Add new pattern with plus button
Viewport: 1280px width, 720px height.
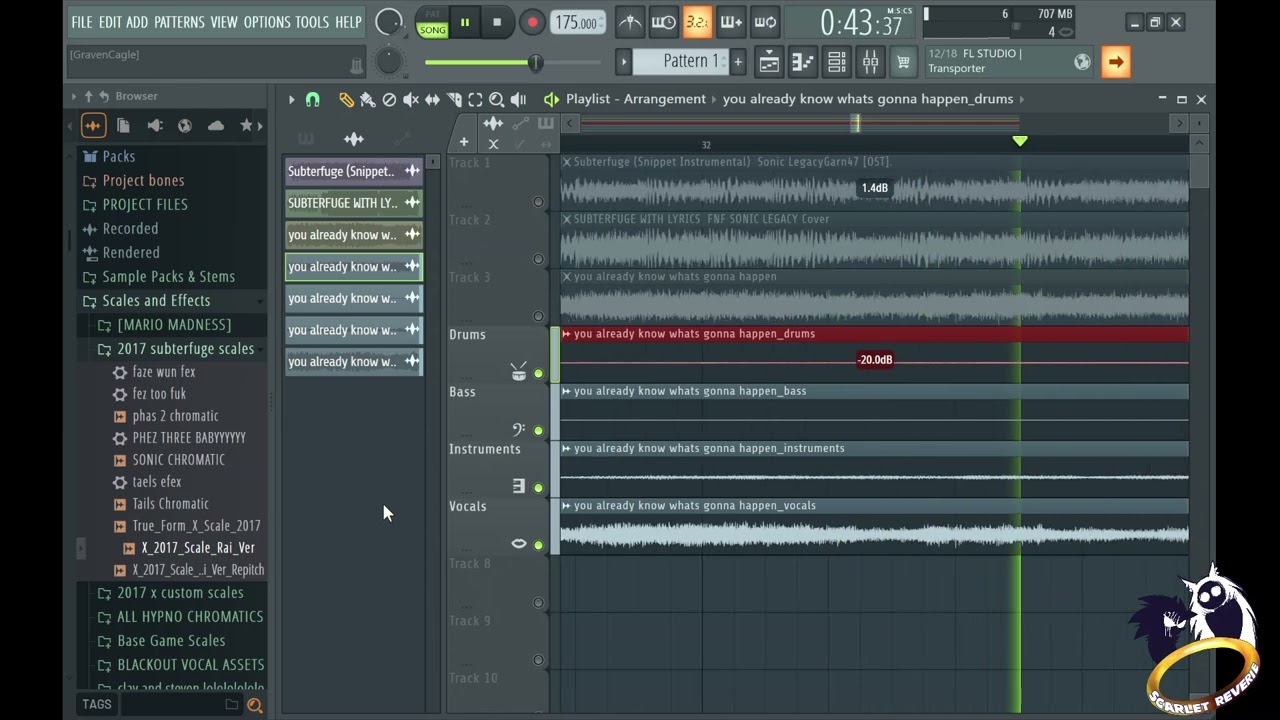[x=738, y=62]
